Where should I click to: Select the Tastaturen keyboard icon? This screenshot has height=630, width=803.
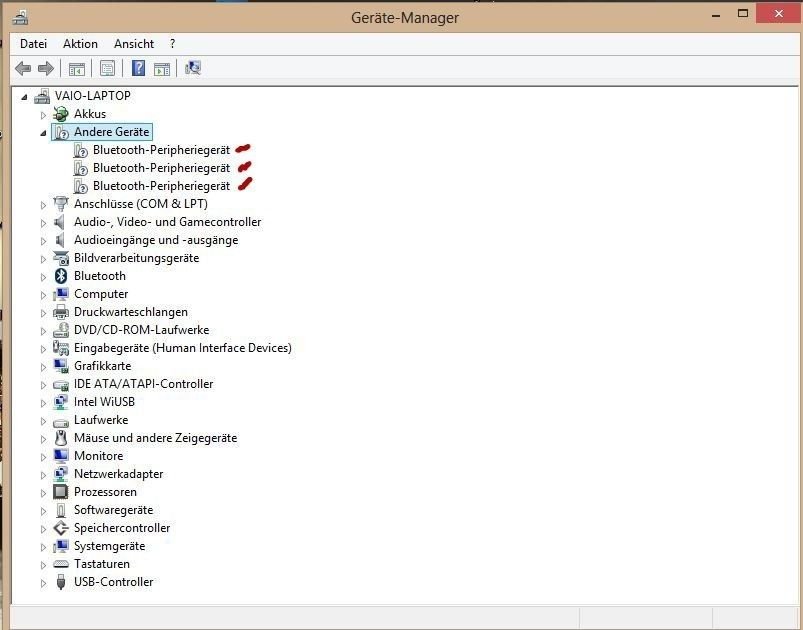(x=61, y=564)
